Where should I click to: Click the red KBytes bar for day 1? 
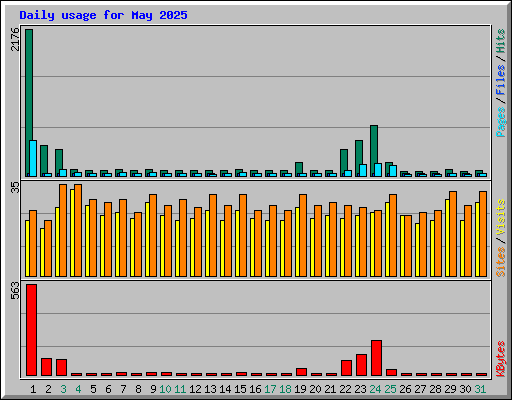31,330
